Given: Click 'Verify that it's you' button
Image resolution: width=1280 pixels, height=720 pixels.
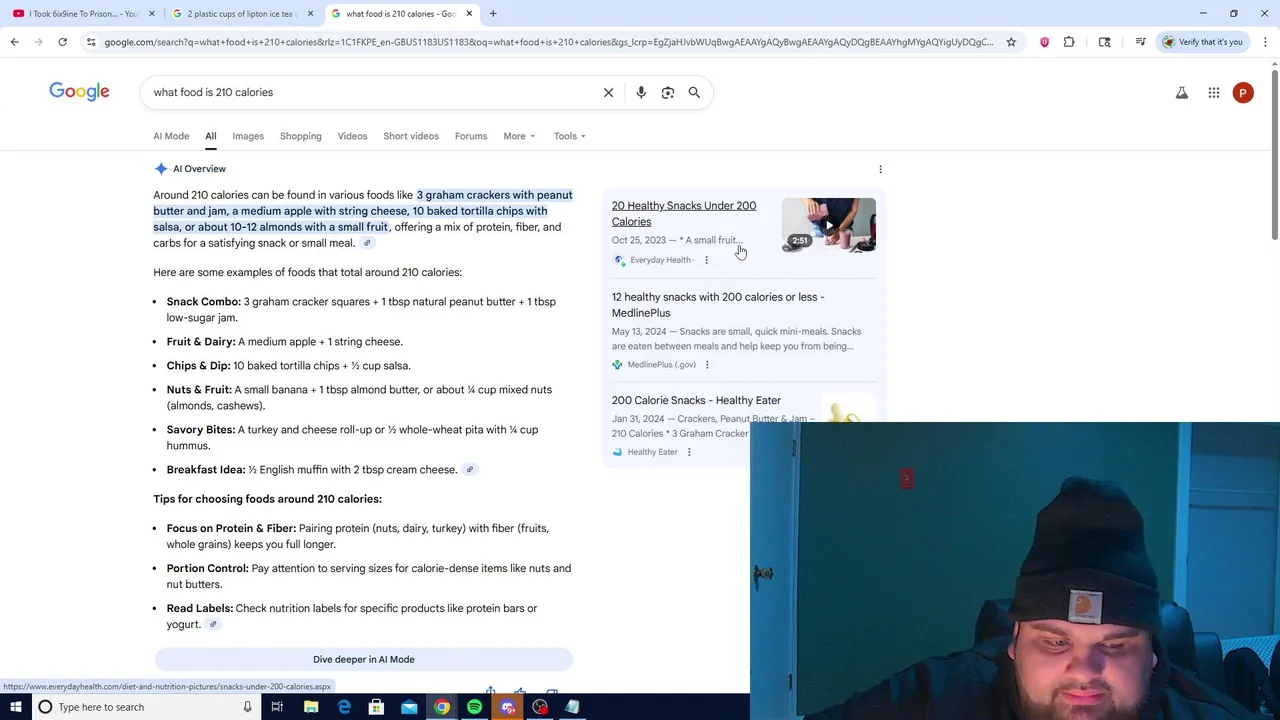Looking at the screenshot, I should pos(1202,42).
